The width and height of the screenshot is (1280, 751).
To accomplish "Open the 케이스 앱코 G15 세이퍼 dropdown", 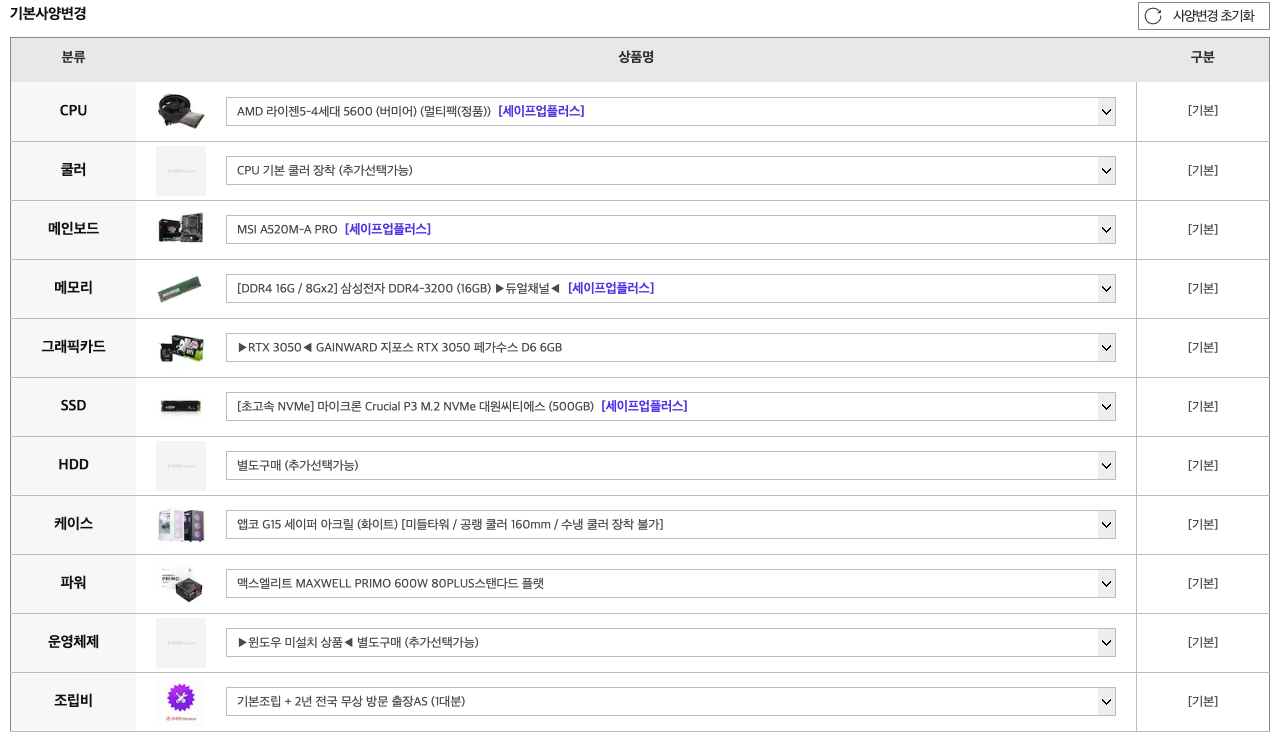I will coord(671,524).
